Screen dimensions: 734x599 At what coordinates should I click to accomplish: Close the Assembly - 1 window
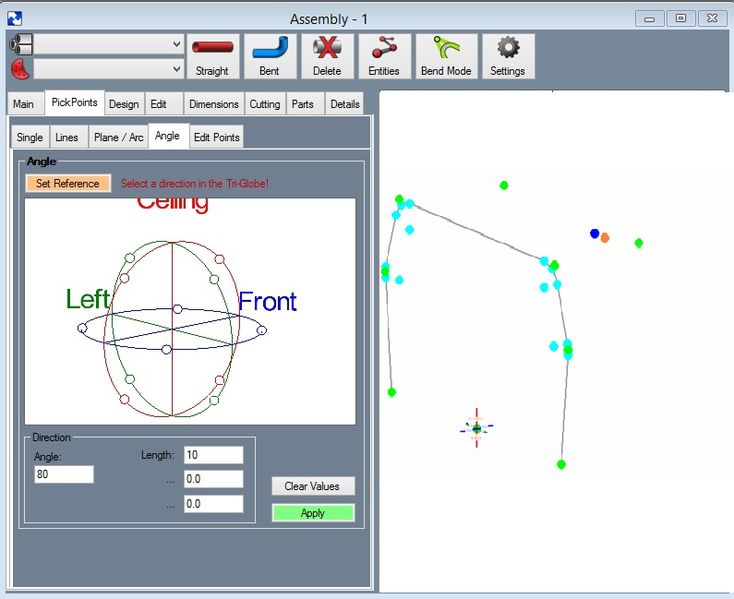[x=712, y=19]
